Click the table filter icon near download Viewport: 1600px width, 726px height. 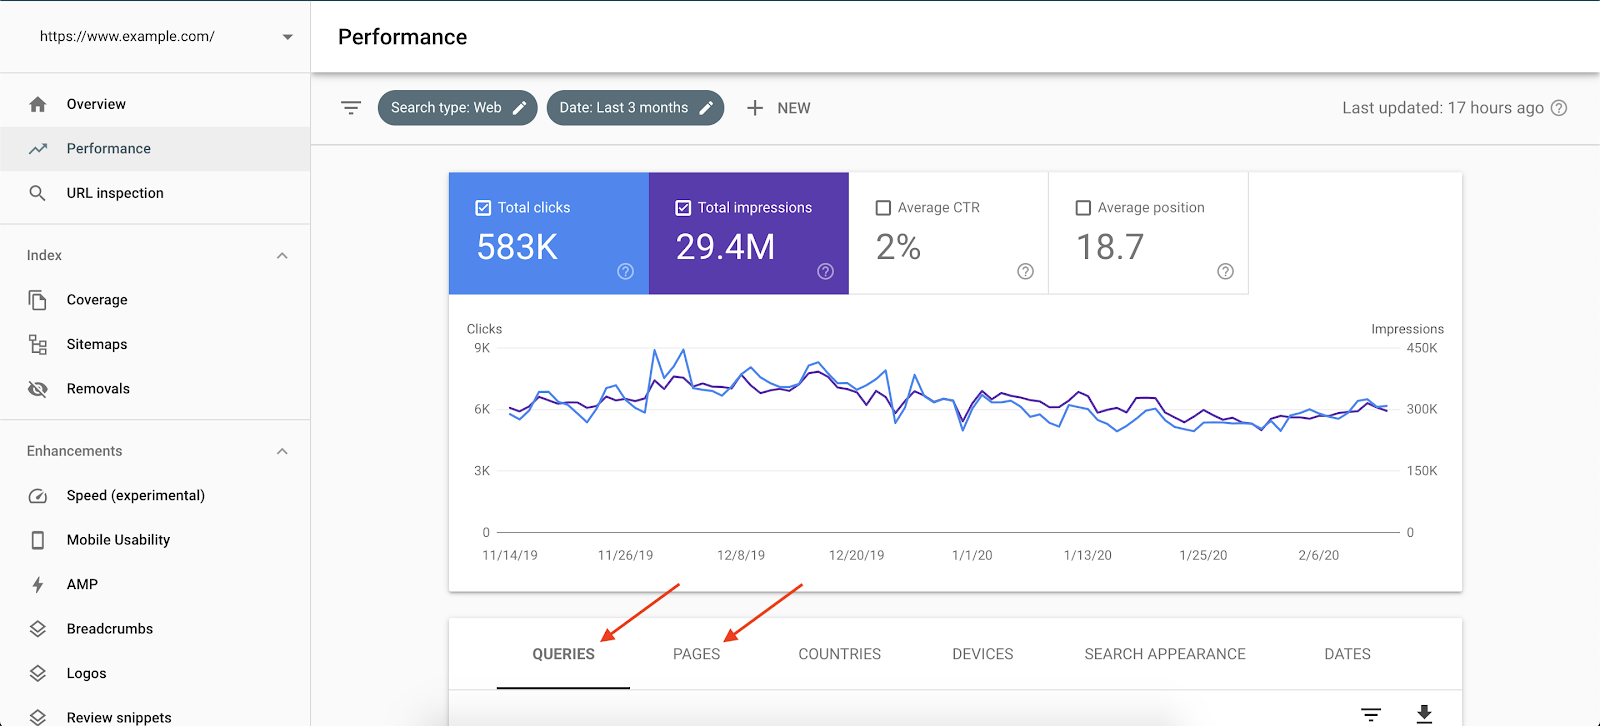click(1370, 714)
